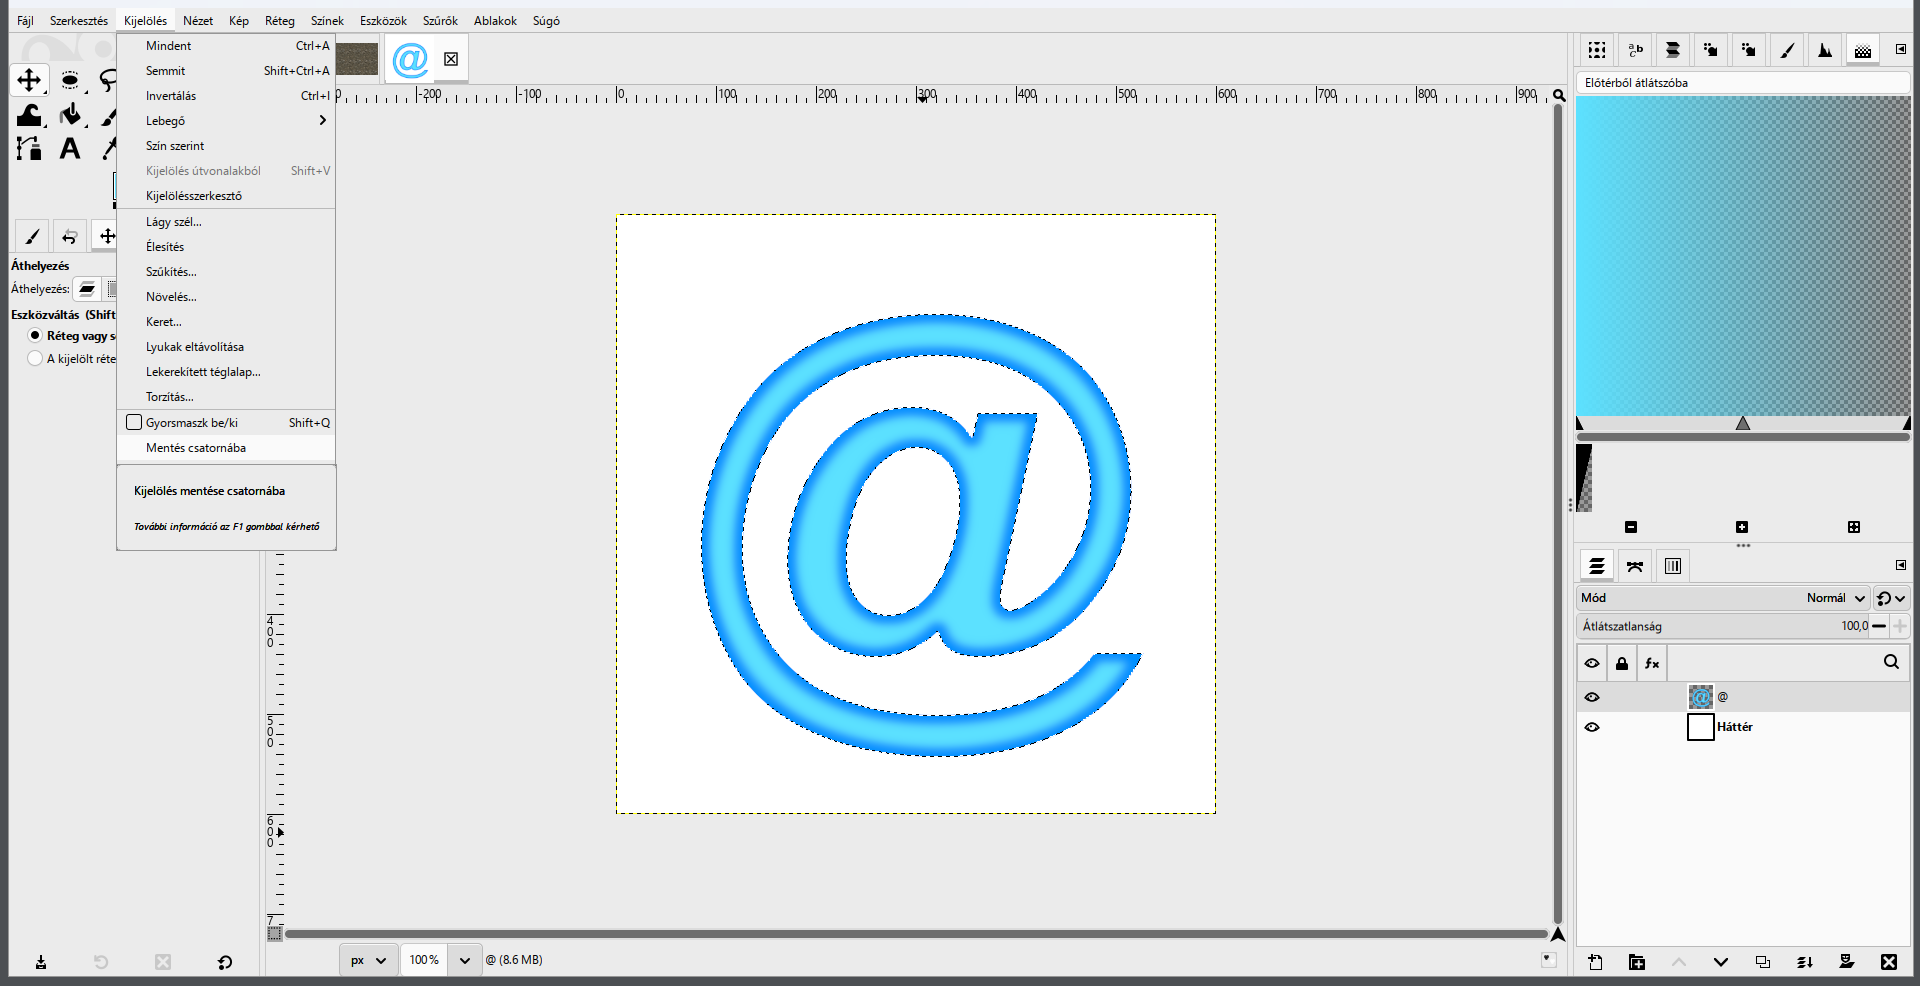Screen dimensions: 1920x986
Task: Delete the layer with the X icon
Action: [x=1889, y=962]
